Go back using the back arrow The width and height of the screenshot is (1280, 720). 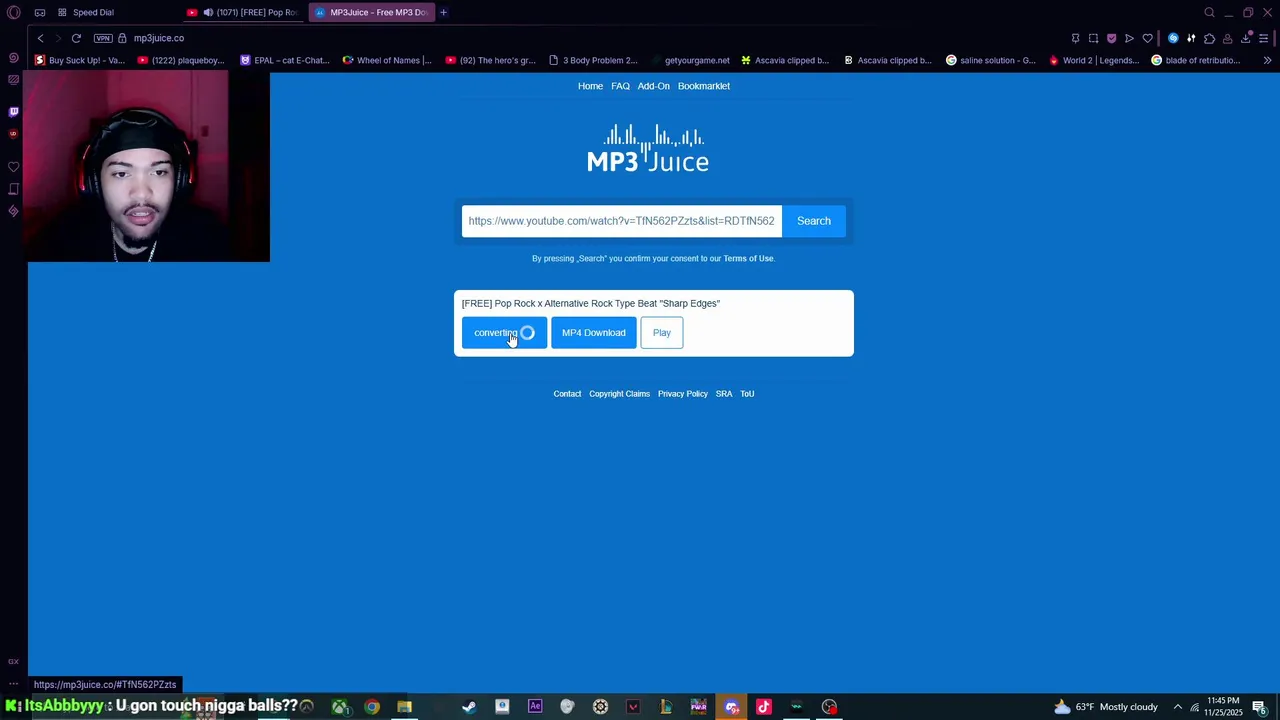click(40, 38)
